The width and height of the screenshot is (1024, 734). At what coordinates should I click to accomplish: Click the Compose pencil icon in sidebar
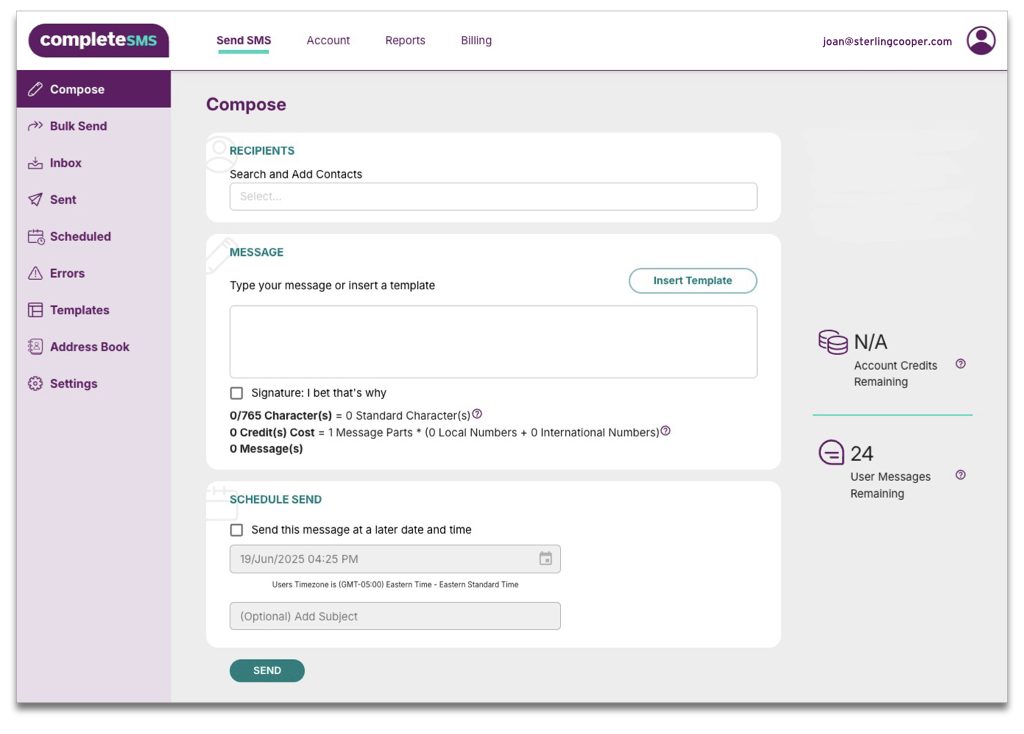click(35, 89)
